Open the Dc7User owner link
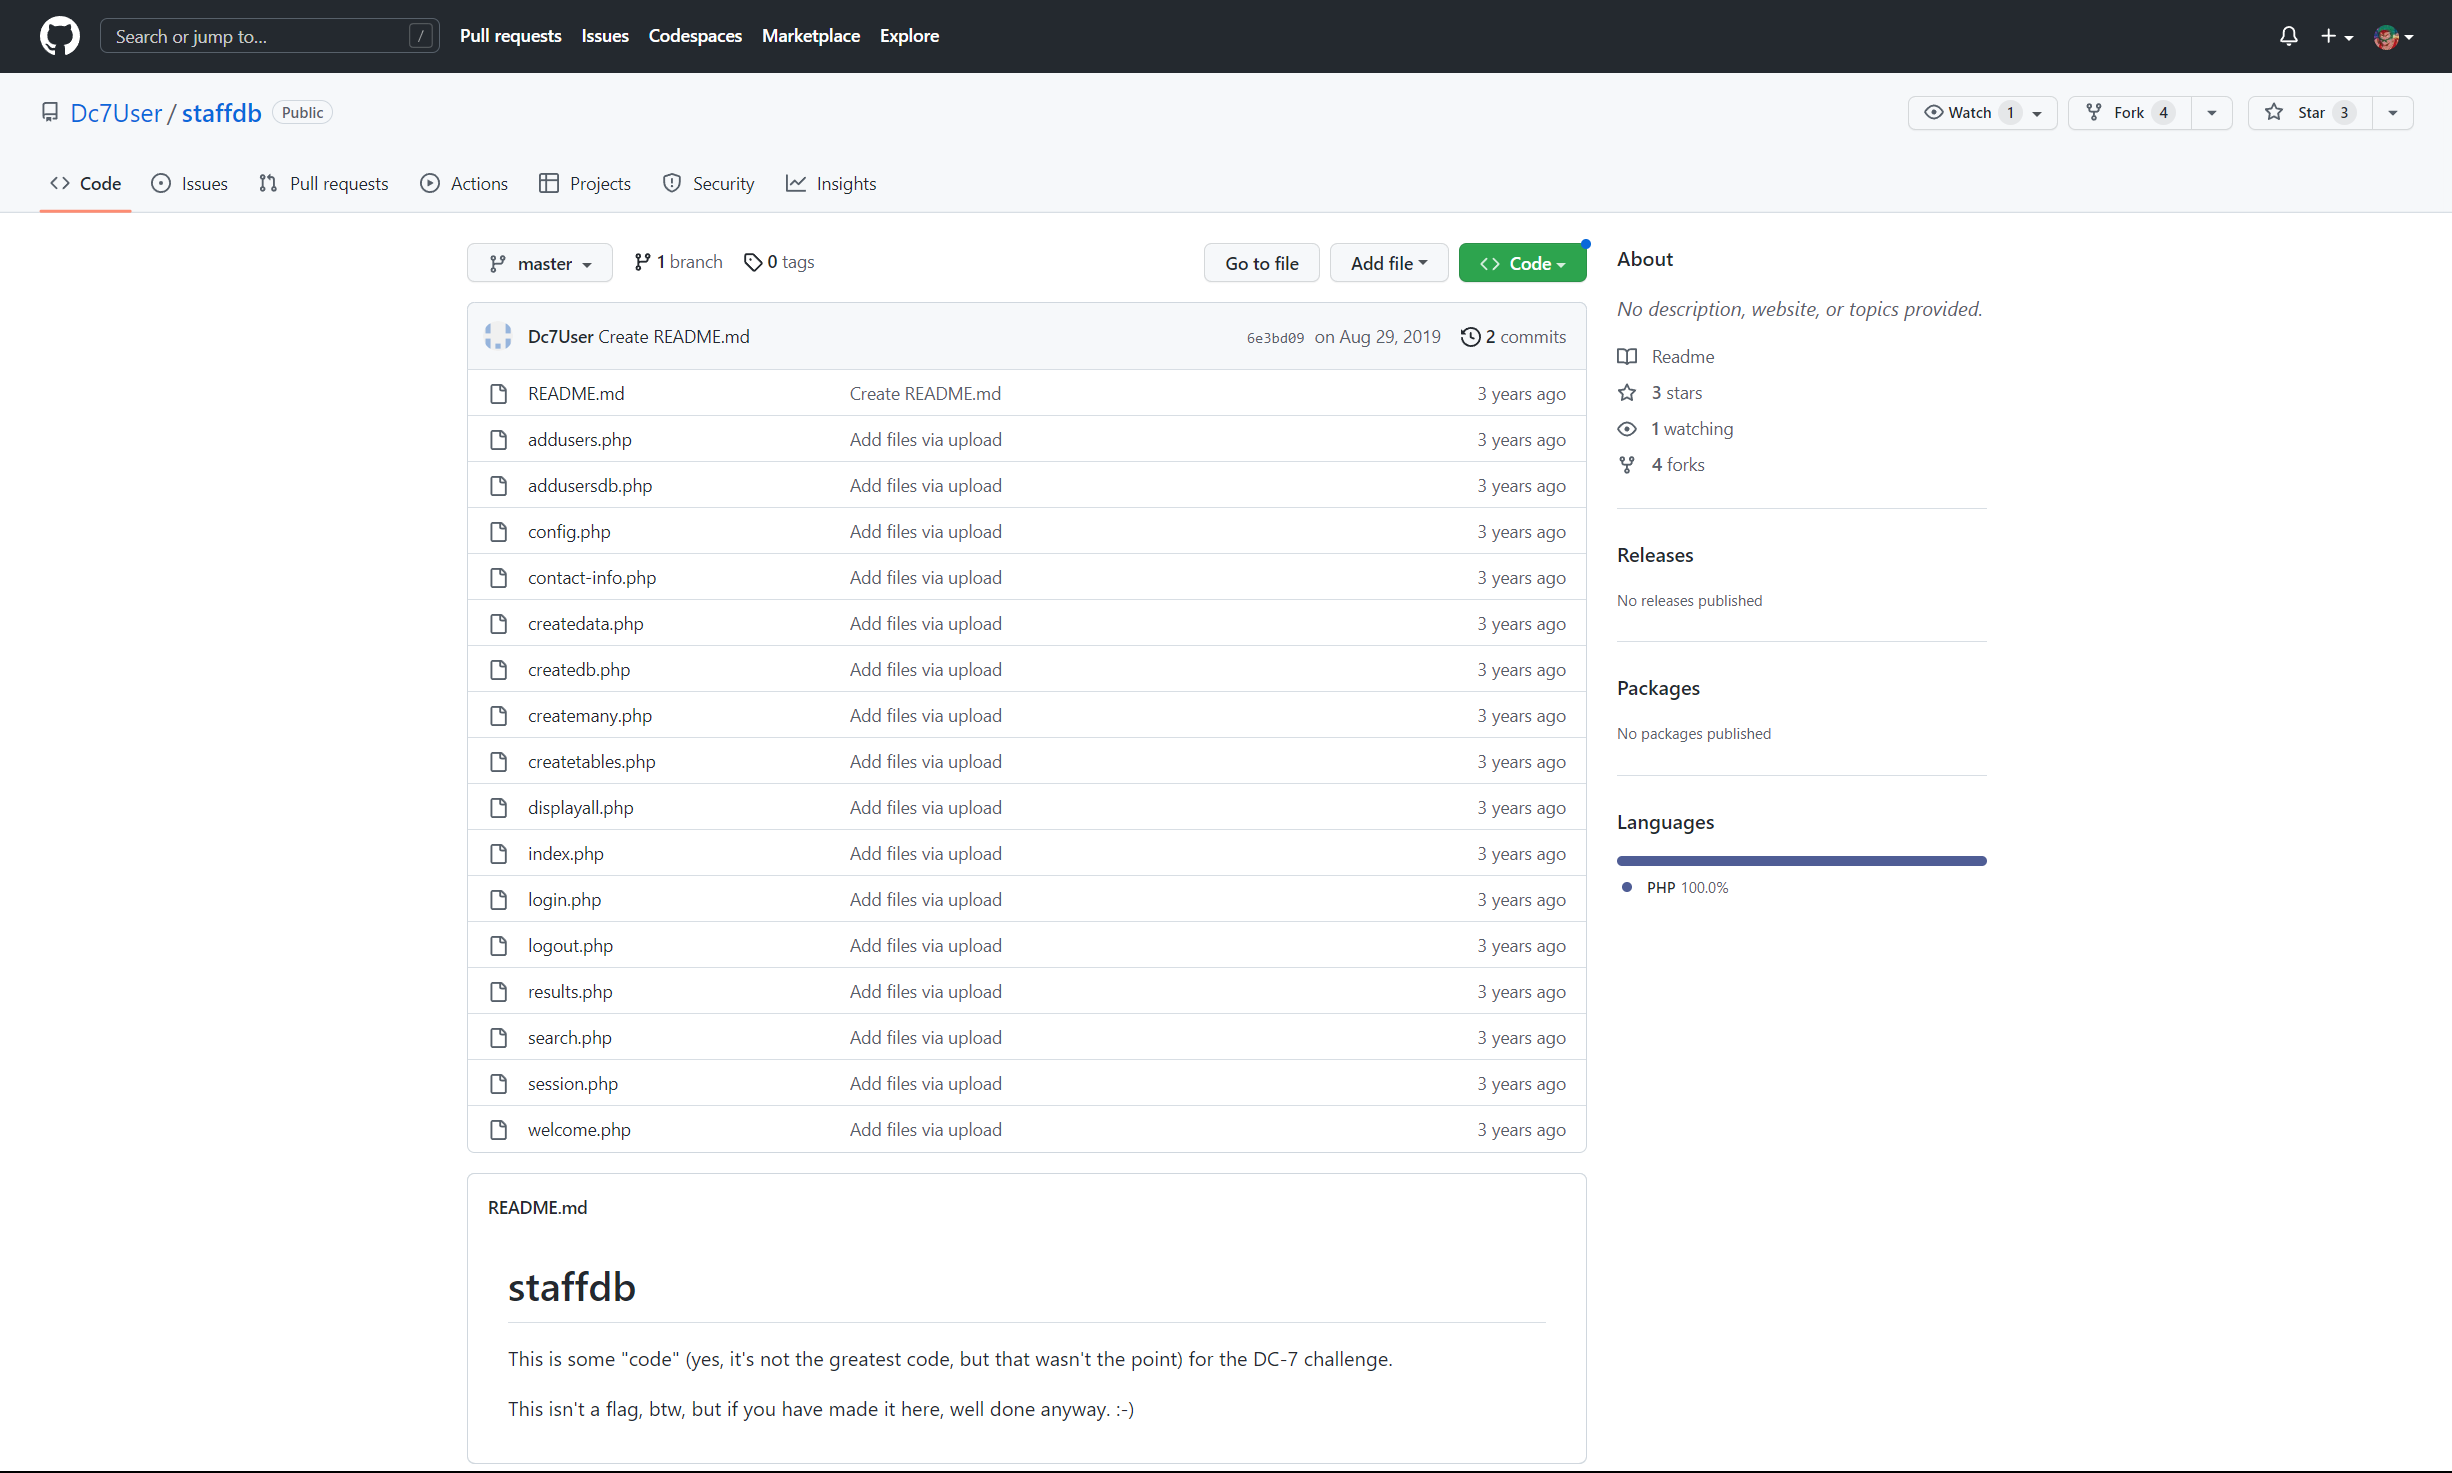This screenshot has width=2452, height=1473. point(116,112)
